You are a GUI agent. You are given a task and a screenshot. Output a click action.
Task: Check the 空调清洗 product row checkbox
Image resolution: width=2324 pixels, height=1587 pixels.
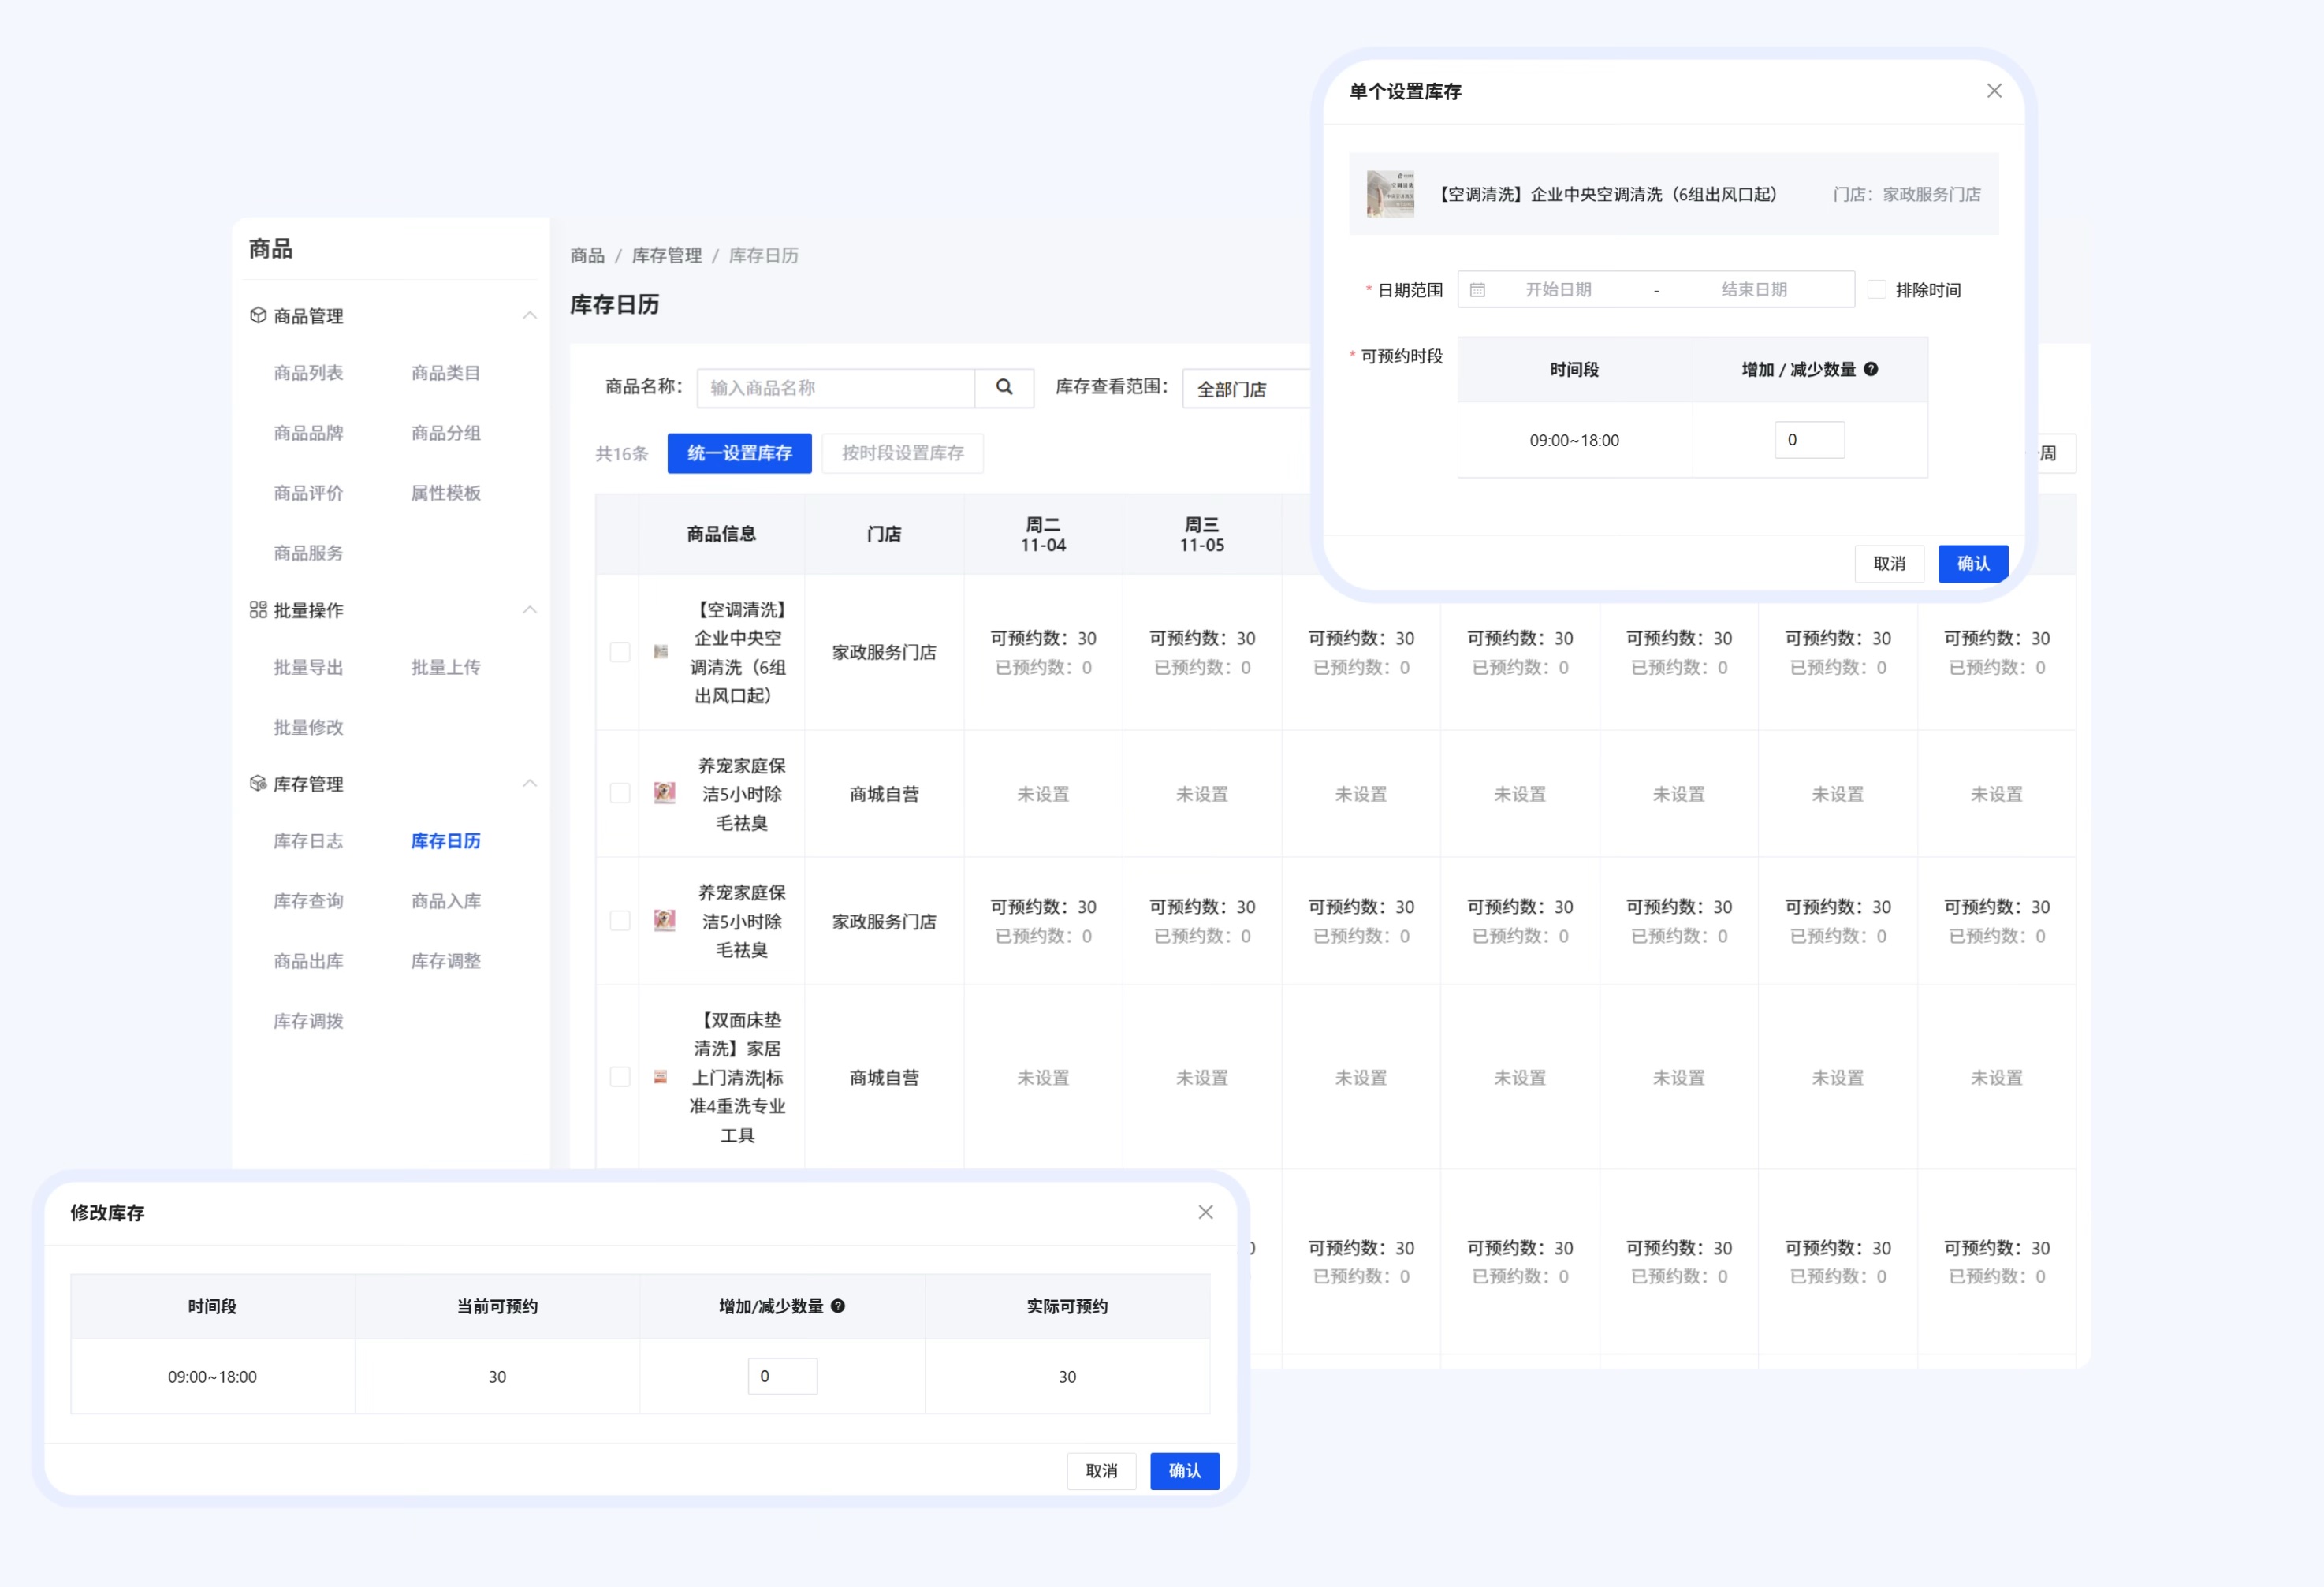point(620,652)
